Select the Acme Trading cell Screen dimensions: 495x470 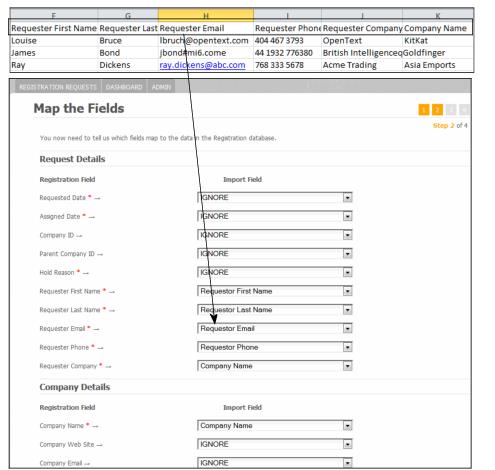(362, 65)
